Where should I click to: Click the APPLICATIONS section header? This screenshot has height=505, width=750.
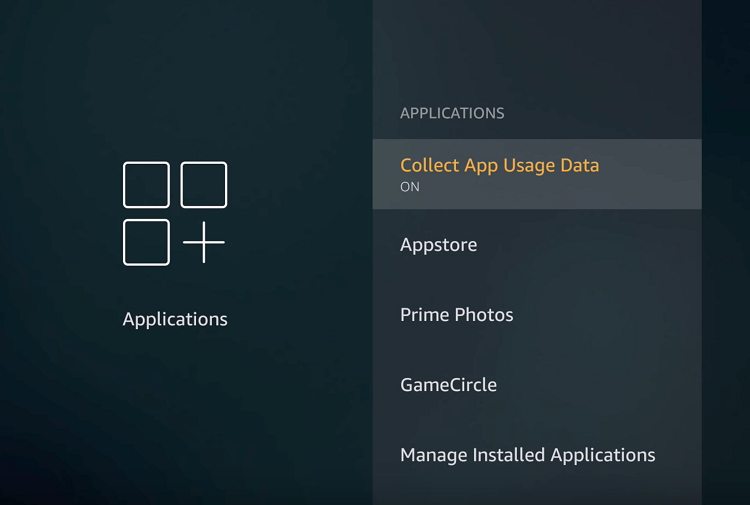[452, 113]
